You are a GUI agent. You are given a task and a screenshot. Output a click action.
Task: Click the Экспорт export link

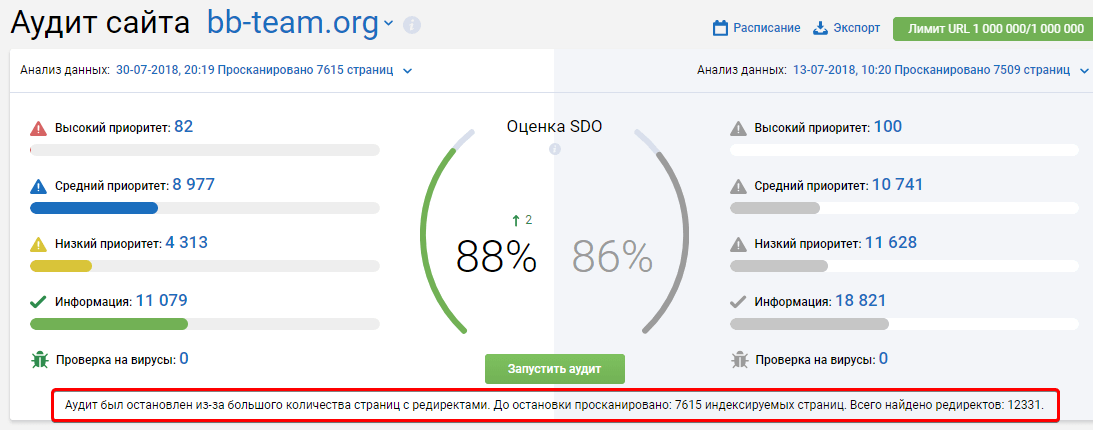click(856, 29)
